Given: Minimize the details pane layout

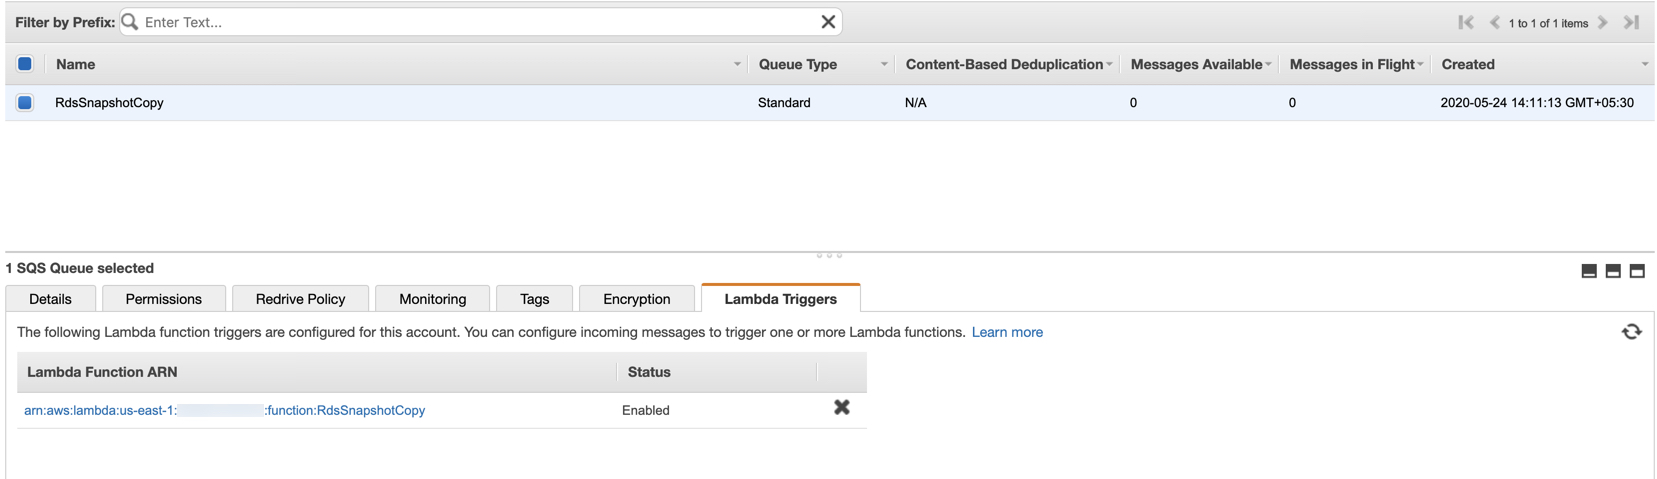Looking at the screenshot, I should coord(1589,271).
